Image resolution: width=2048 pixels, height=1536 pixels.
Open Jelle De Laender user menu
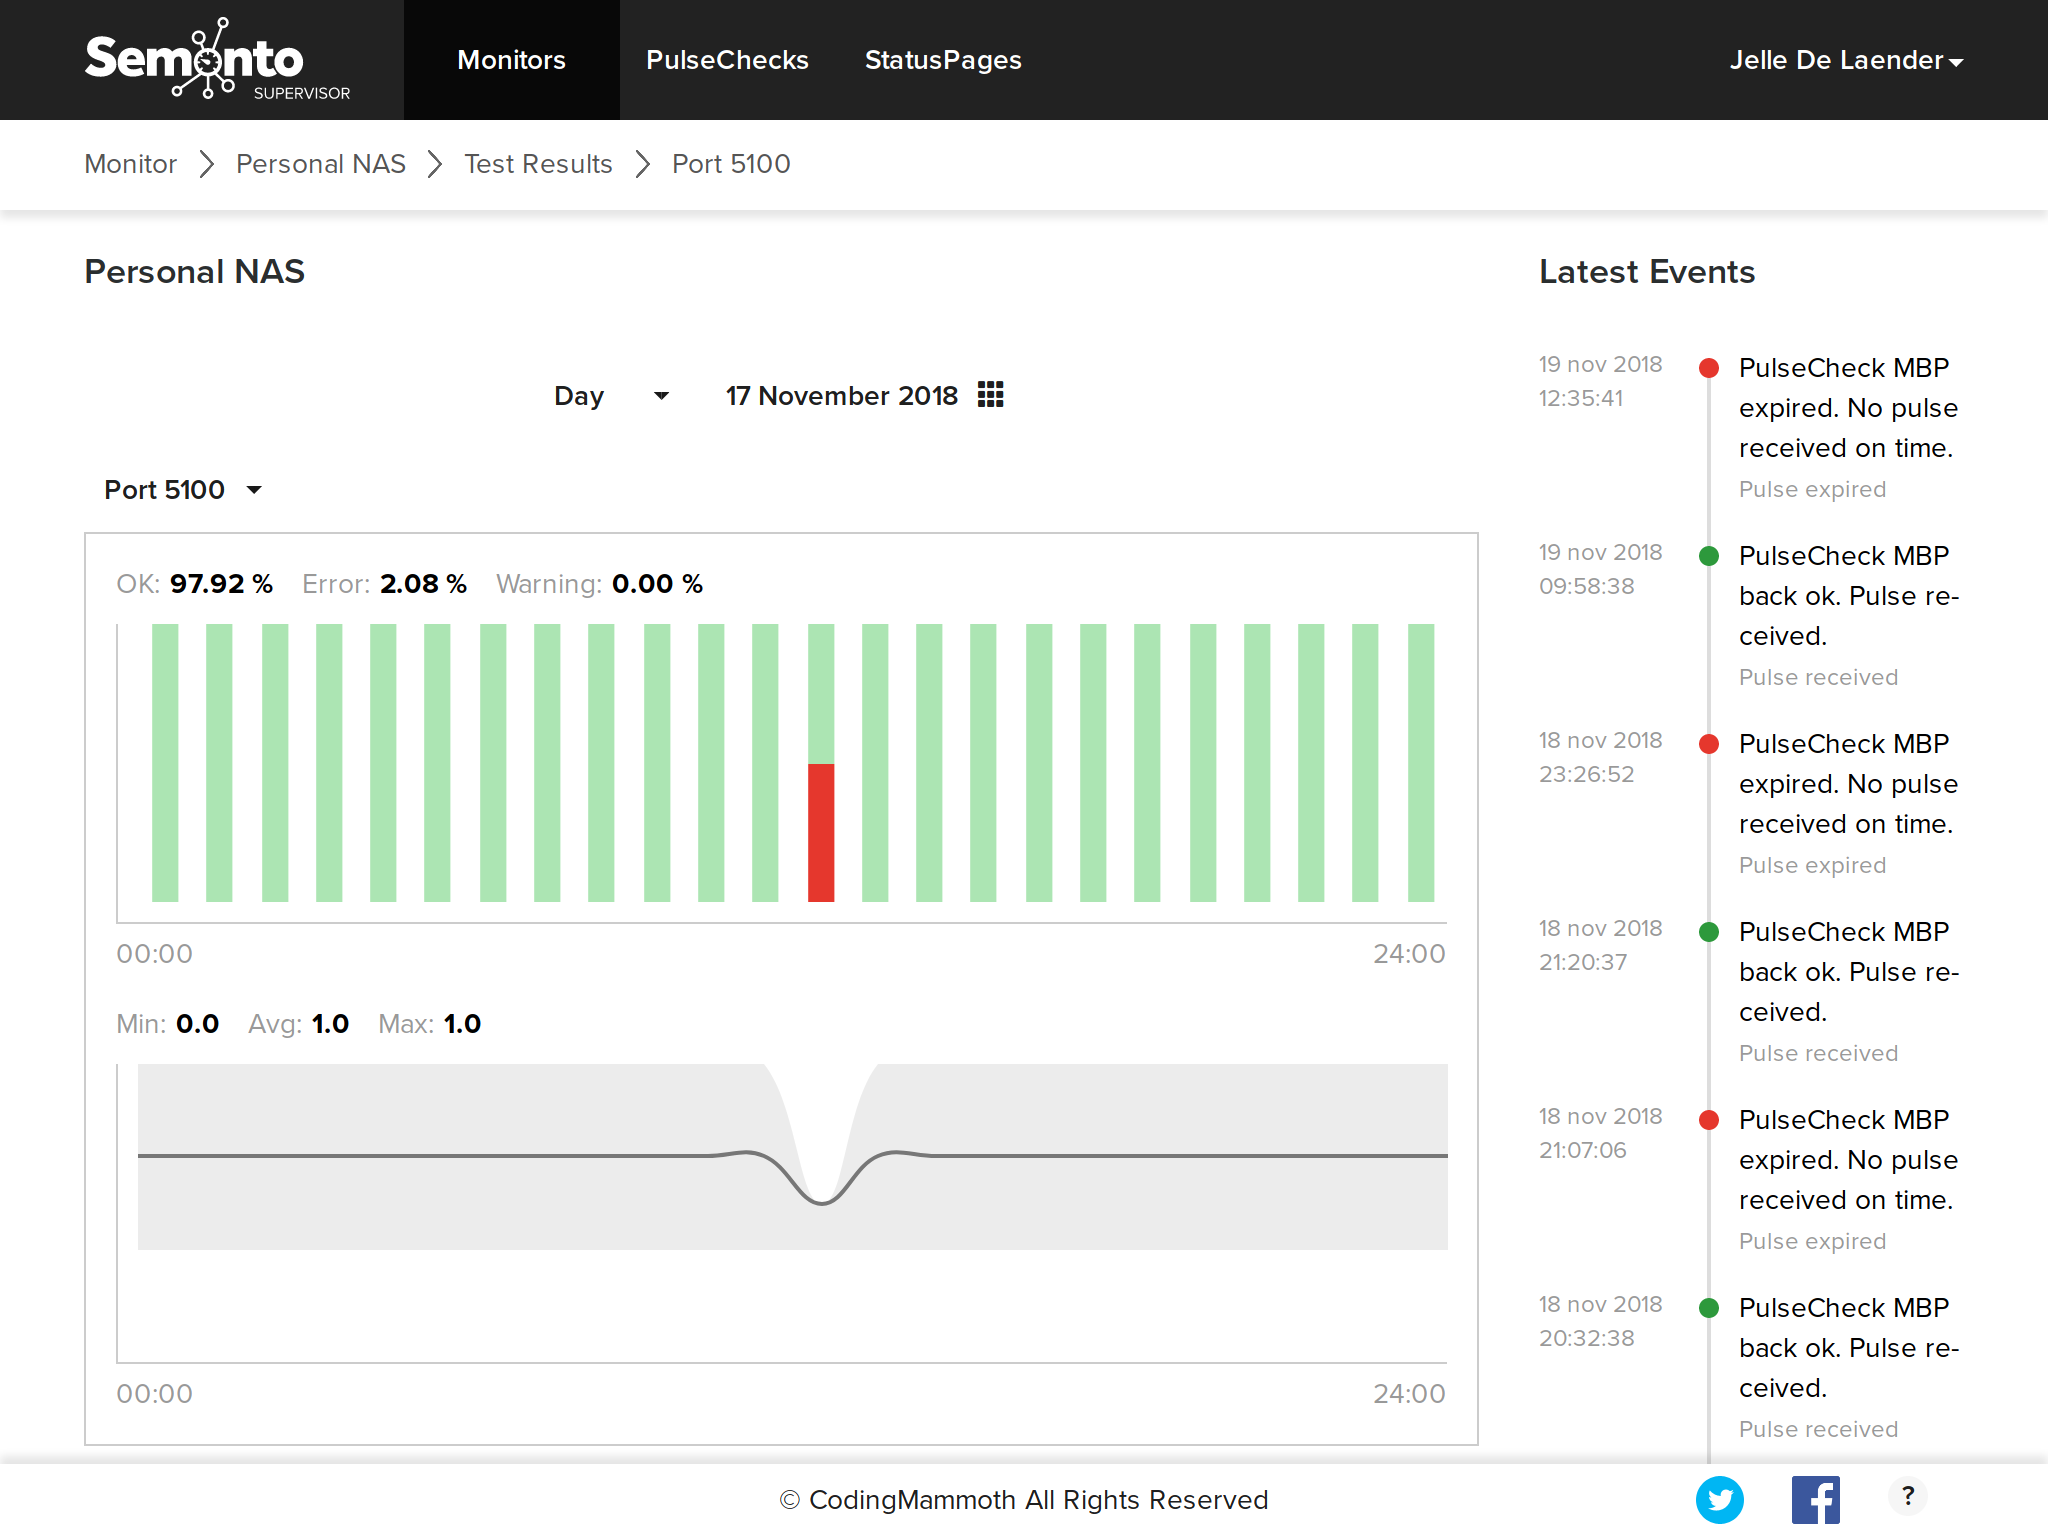click(1846, 60)
